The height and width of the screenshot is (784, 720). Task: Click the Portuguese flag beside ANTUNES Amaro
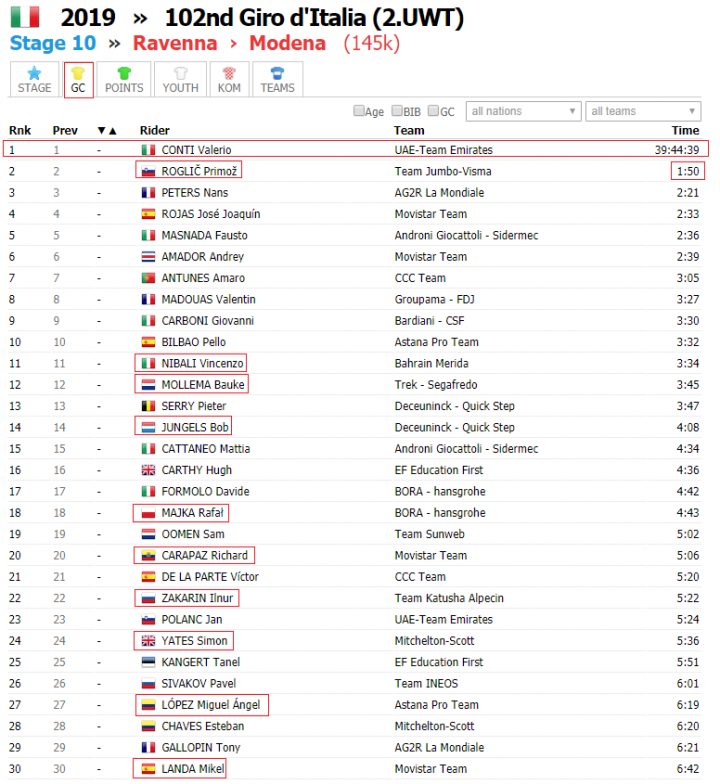[x=148, y=278]
